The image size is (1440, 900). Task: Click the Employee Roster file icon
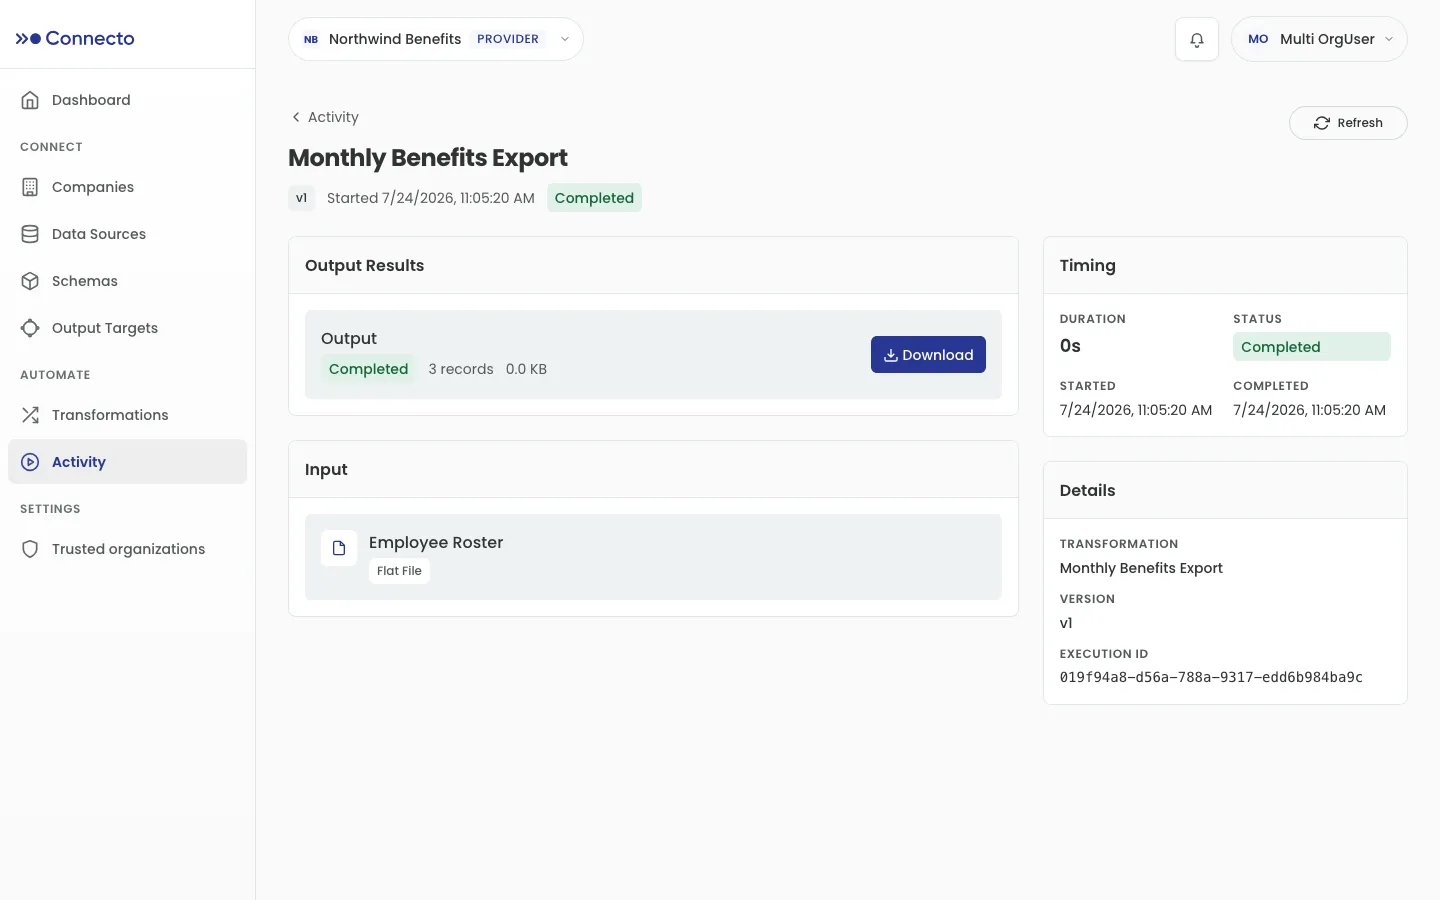coord(339,548)
